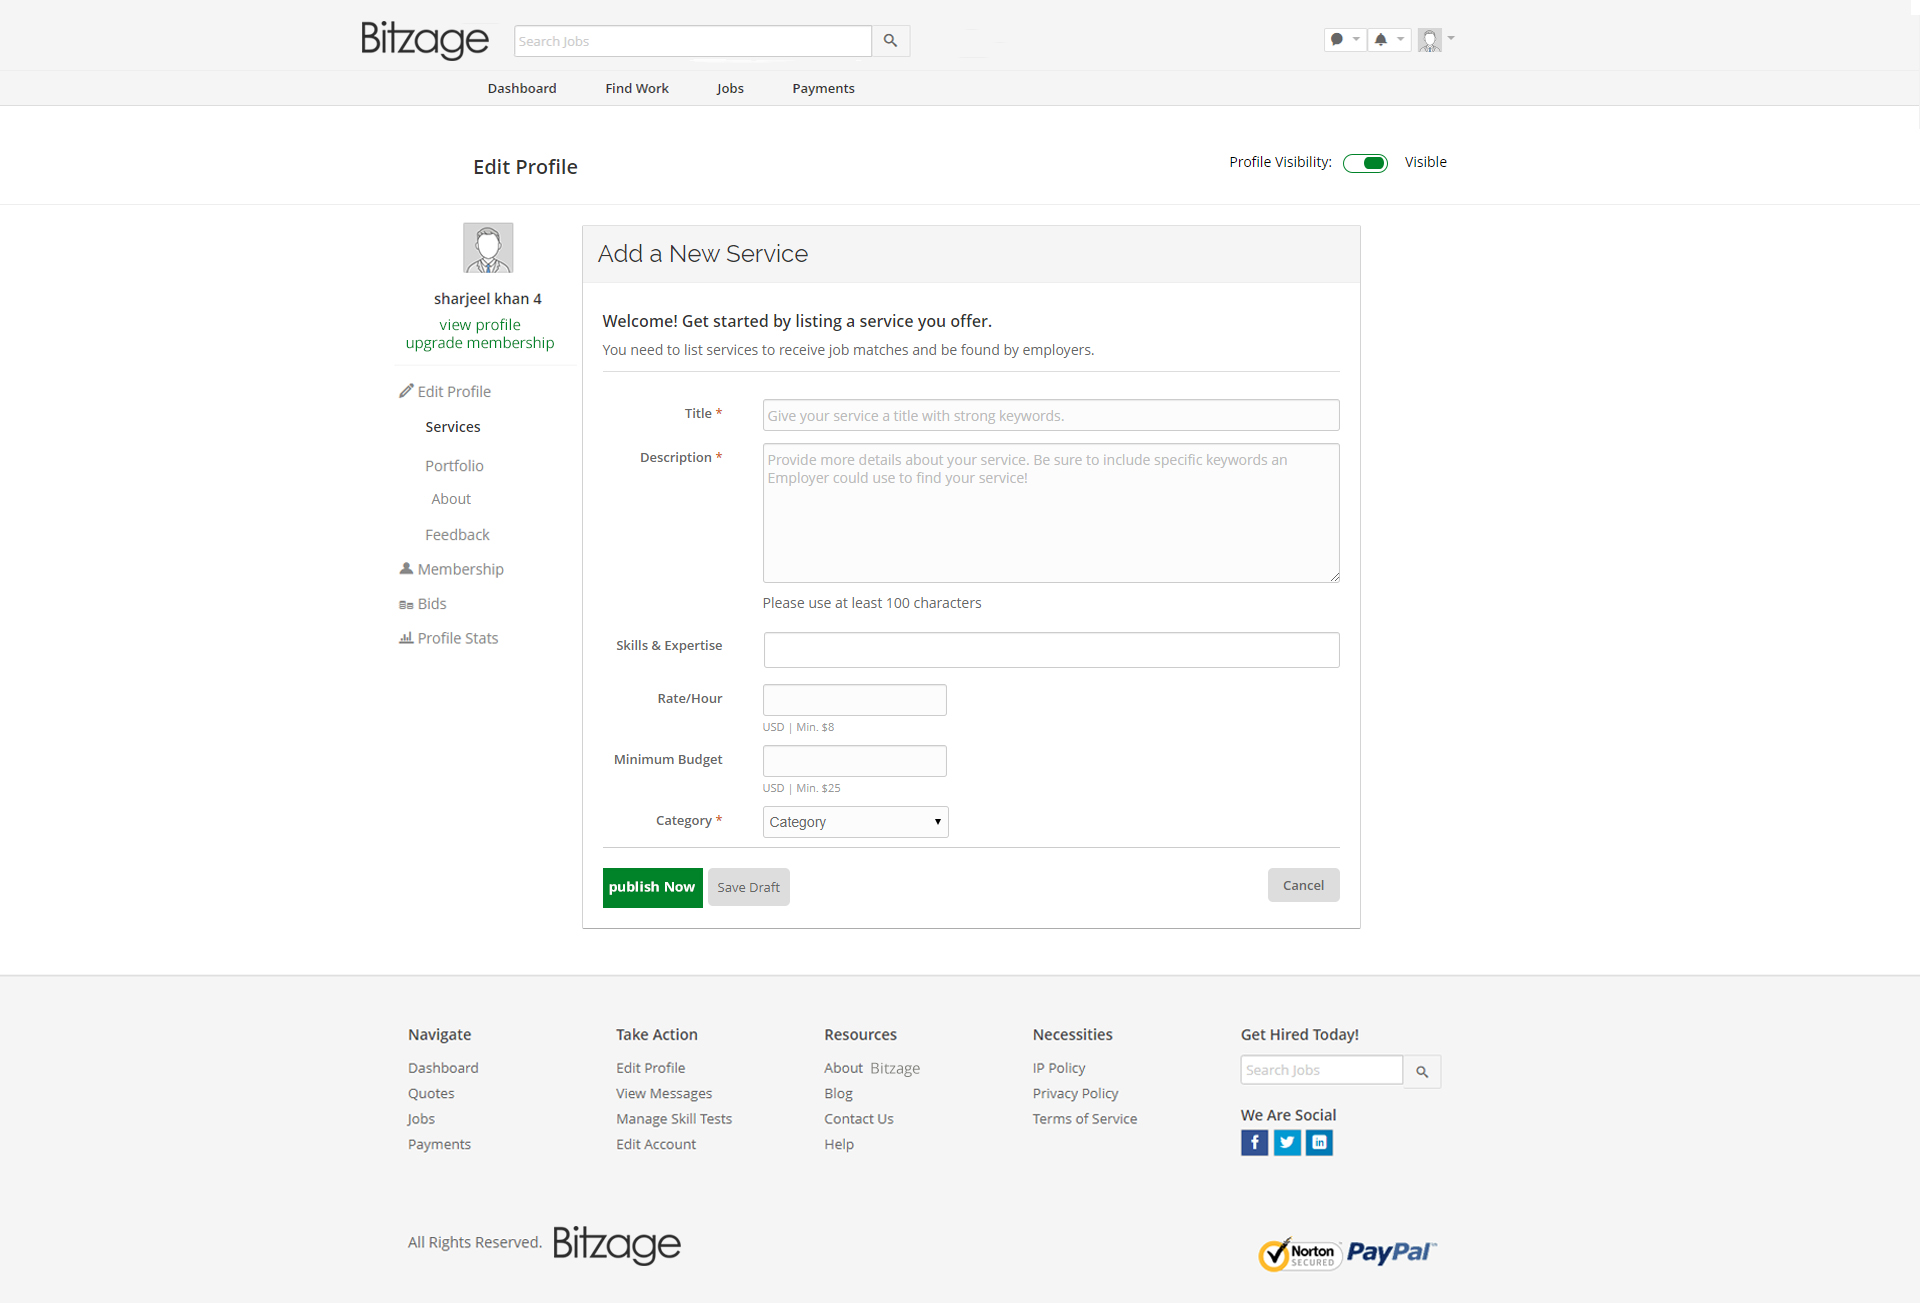The image size is (1920, 1303).
Task: Click the sidebar profile avatar image
Action: [x=488, y=248]
